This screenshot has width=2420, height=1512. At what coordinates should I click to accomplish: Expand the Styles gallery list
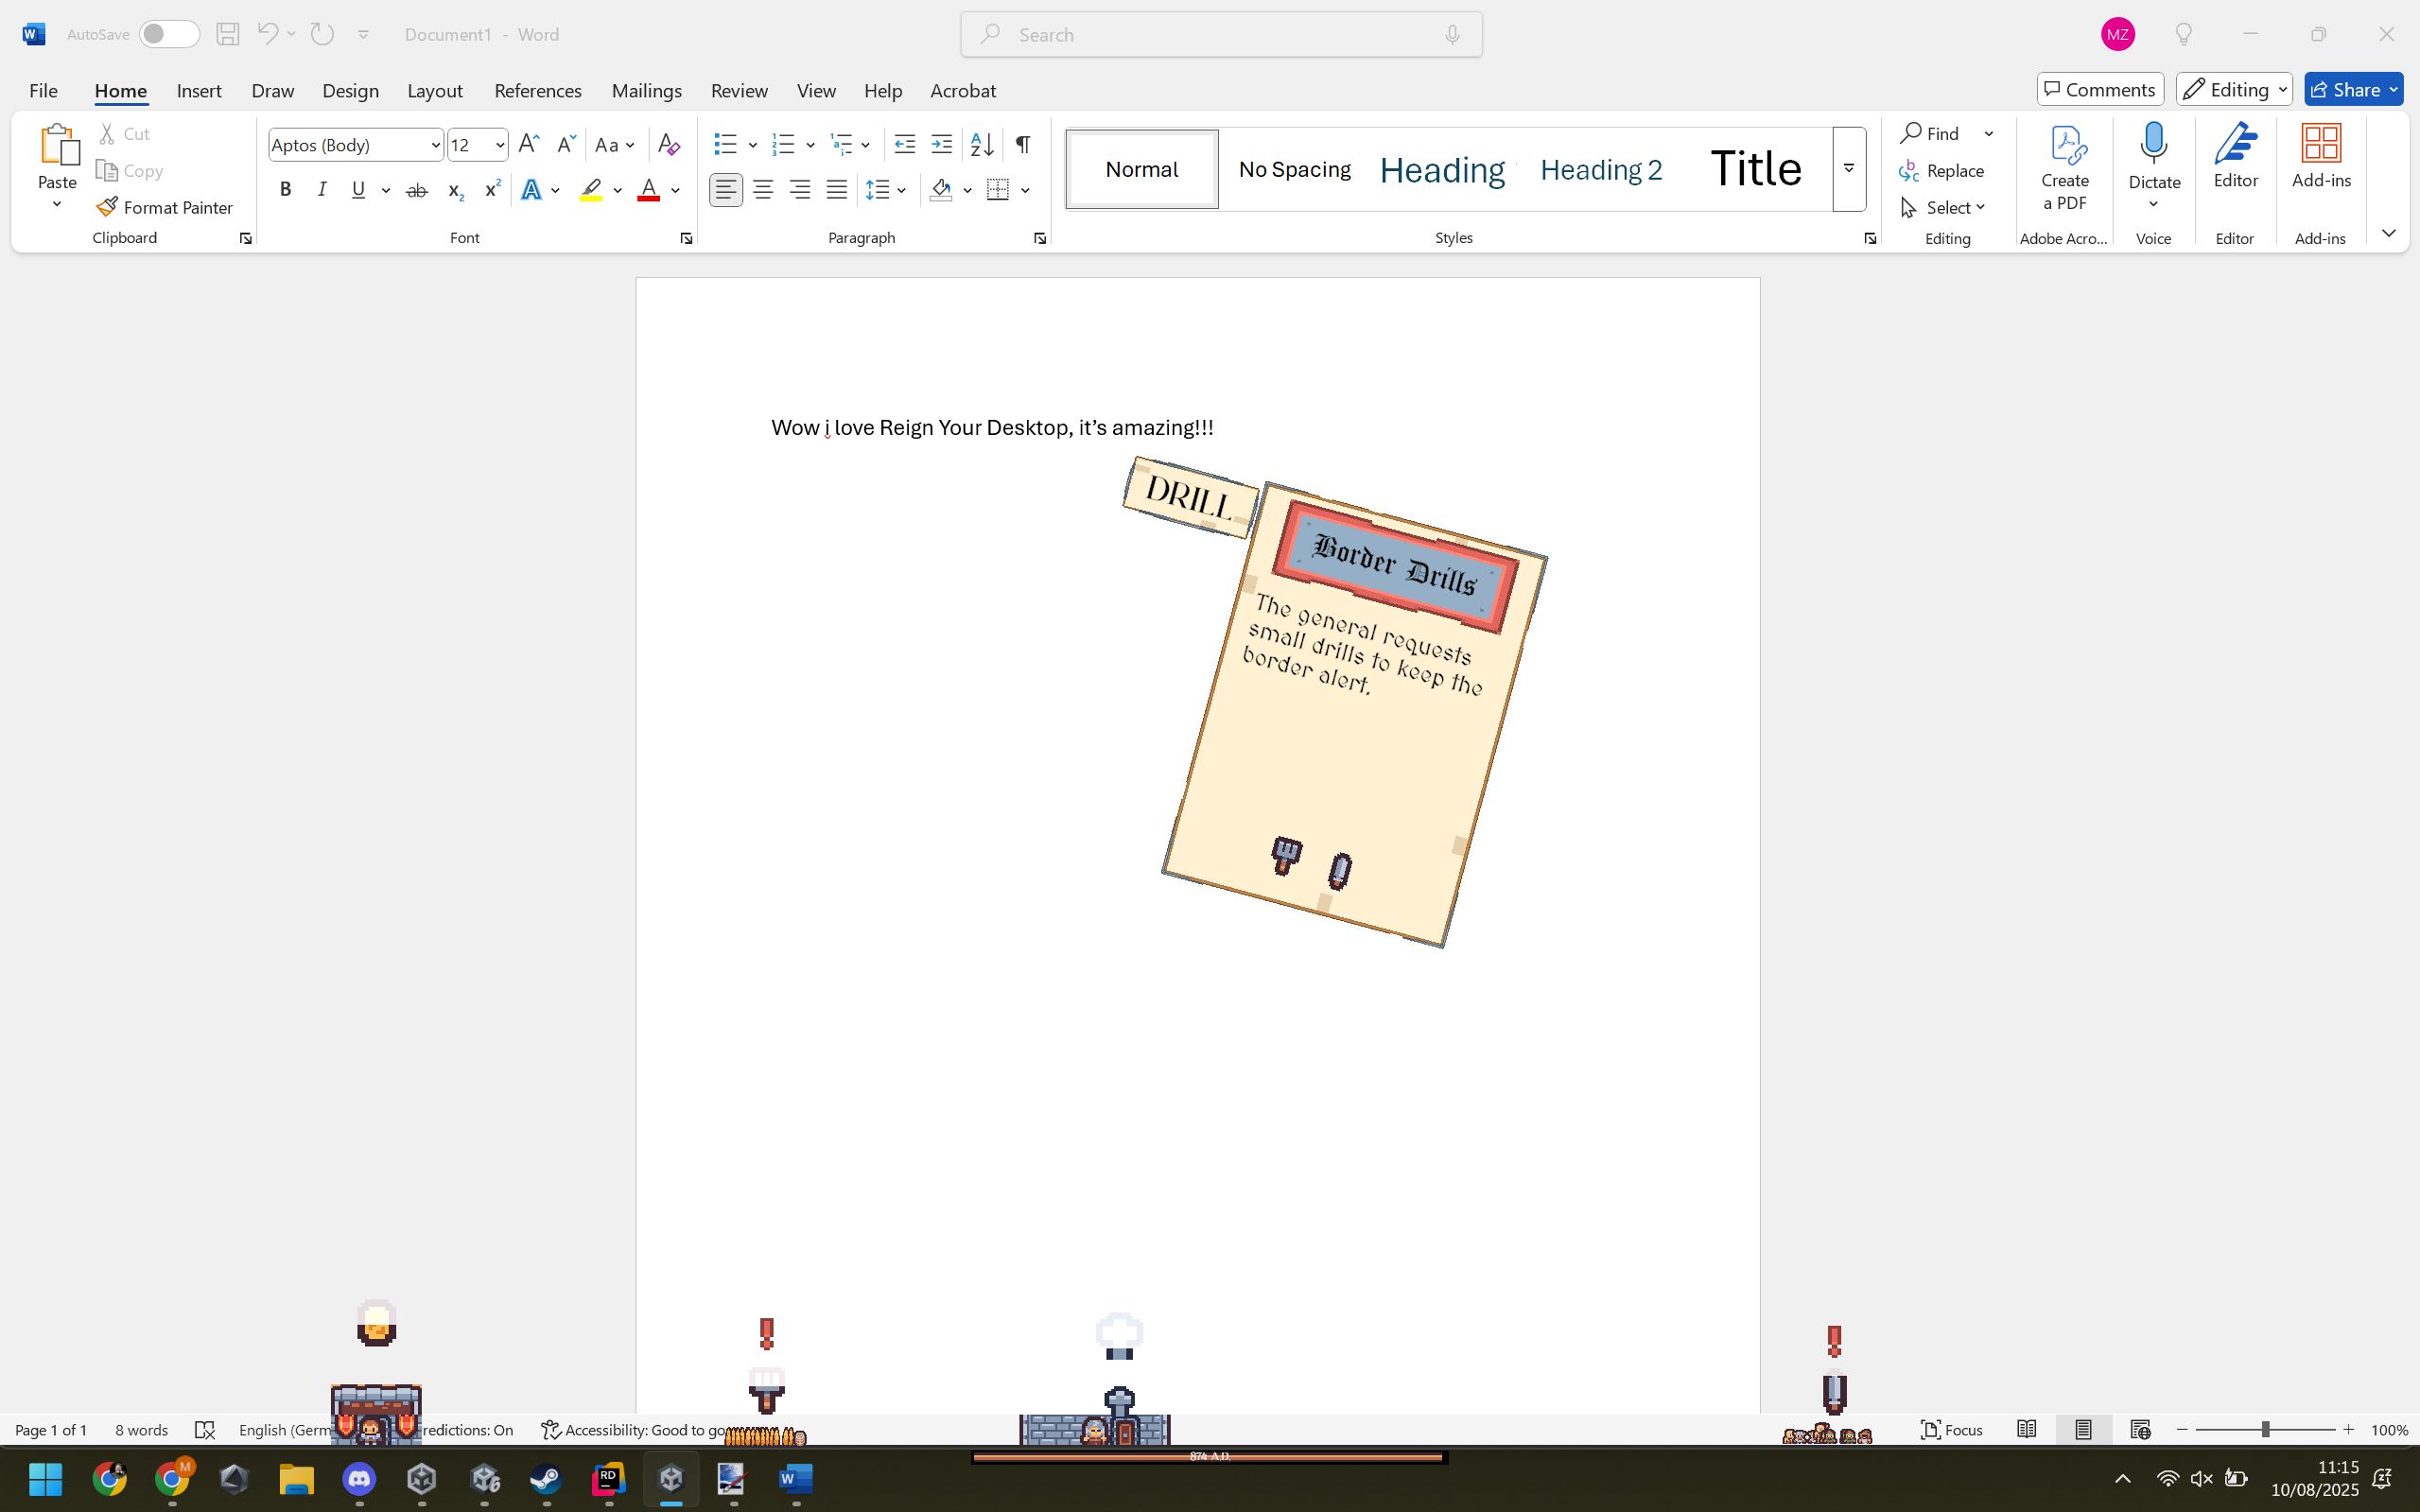click(1849, 169)
